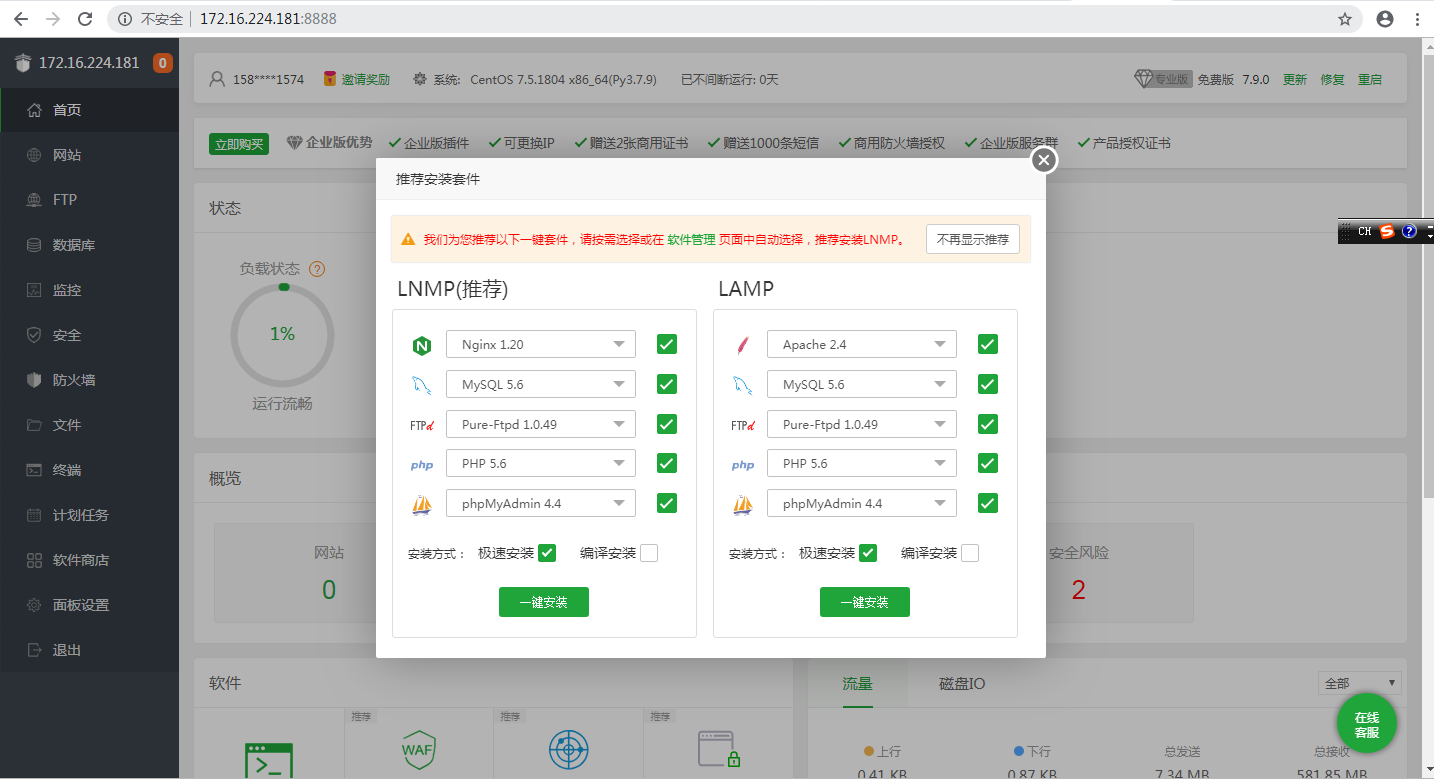Click the help question mark beside 负载状态

tap(317, 269)
